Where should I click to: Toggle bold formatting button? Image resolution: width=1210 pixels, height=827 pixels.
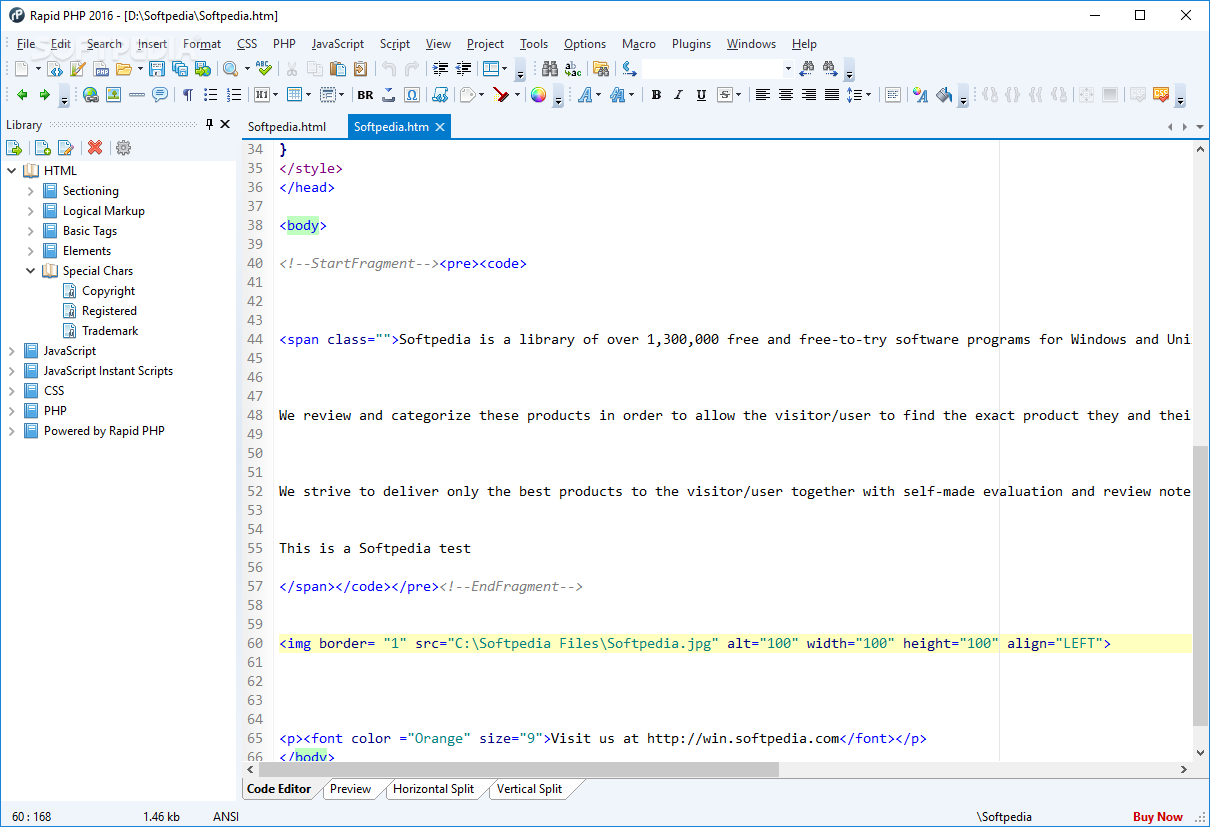tap(656, 95)
